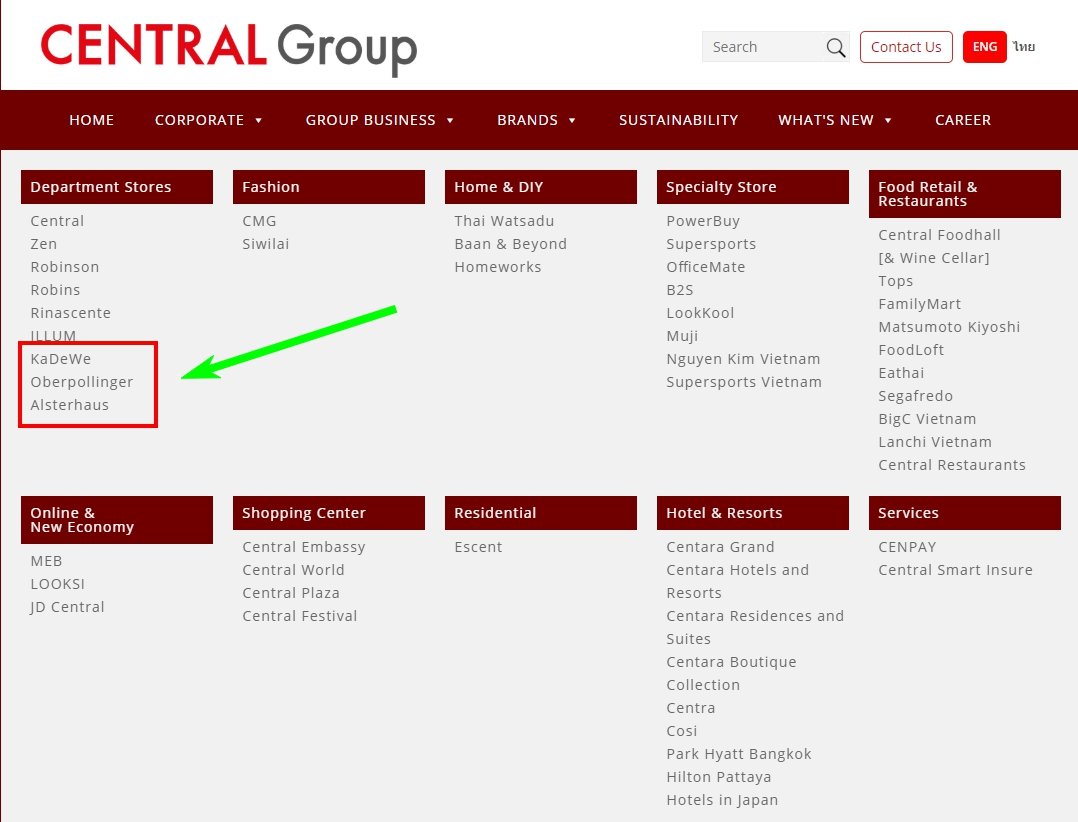Open the Park Hyatt Bangkok link
This screenshot has width=1078, height=822.
click(x=739, y=754)
